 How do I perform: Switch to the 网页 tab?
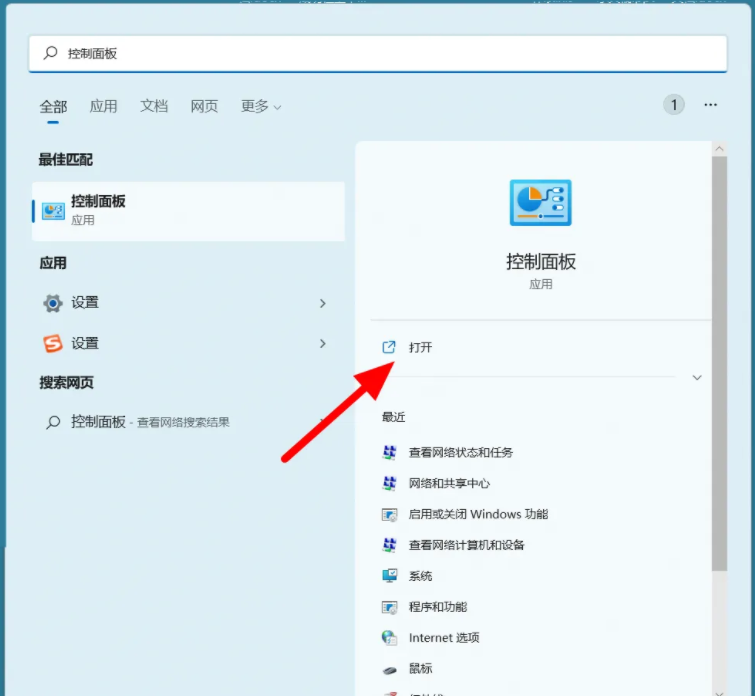[x=204, y=106]
